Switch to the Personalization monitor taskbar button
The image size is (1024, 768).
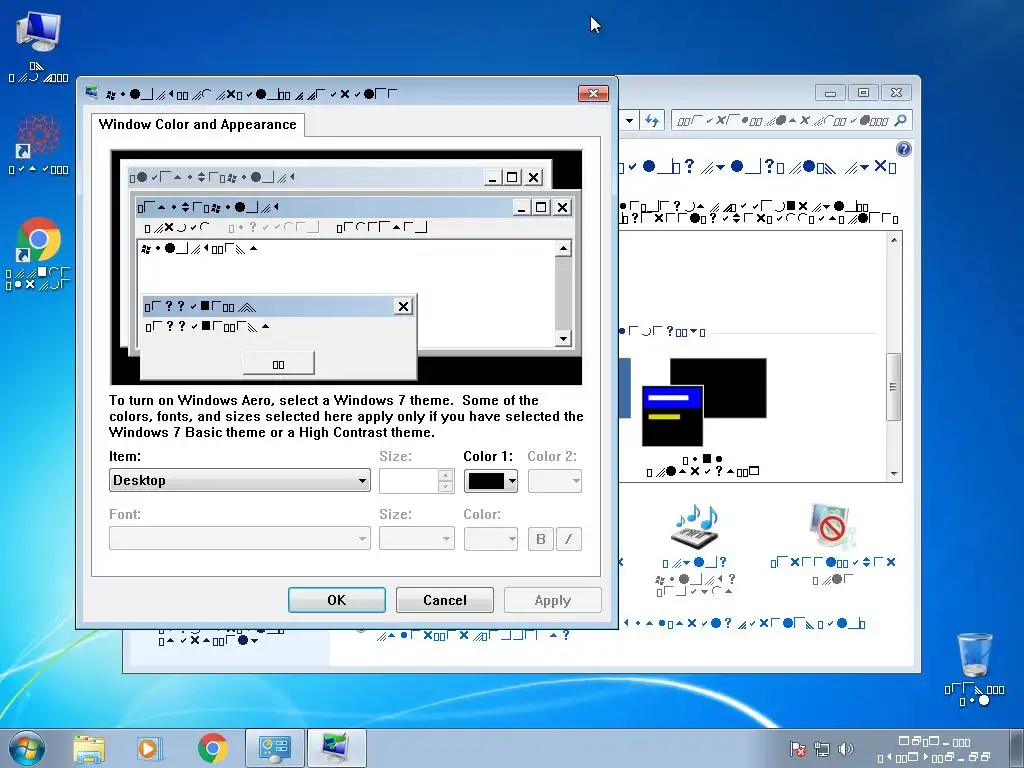point(336,748)
